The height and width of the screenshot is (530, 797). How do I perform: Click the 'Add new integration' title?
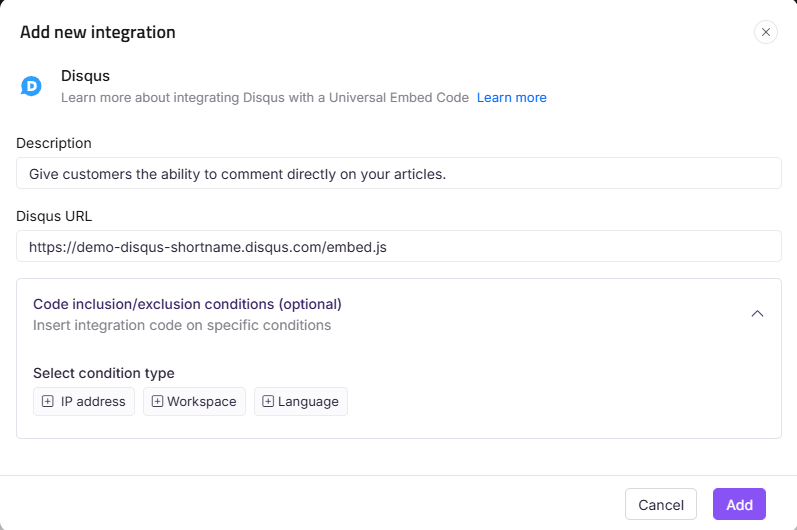(x=98, y=32)
